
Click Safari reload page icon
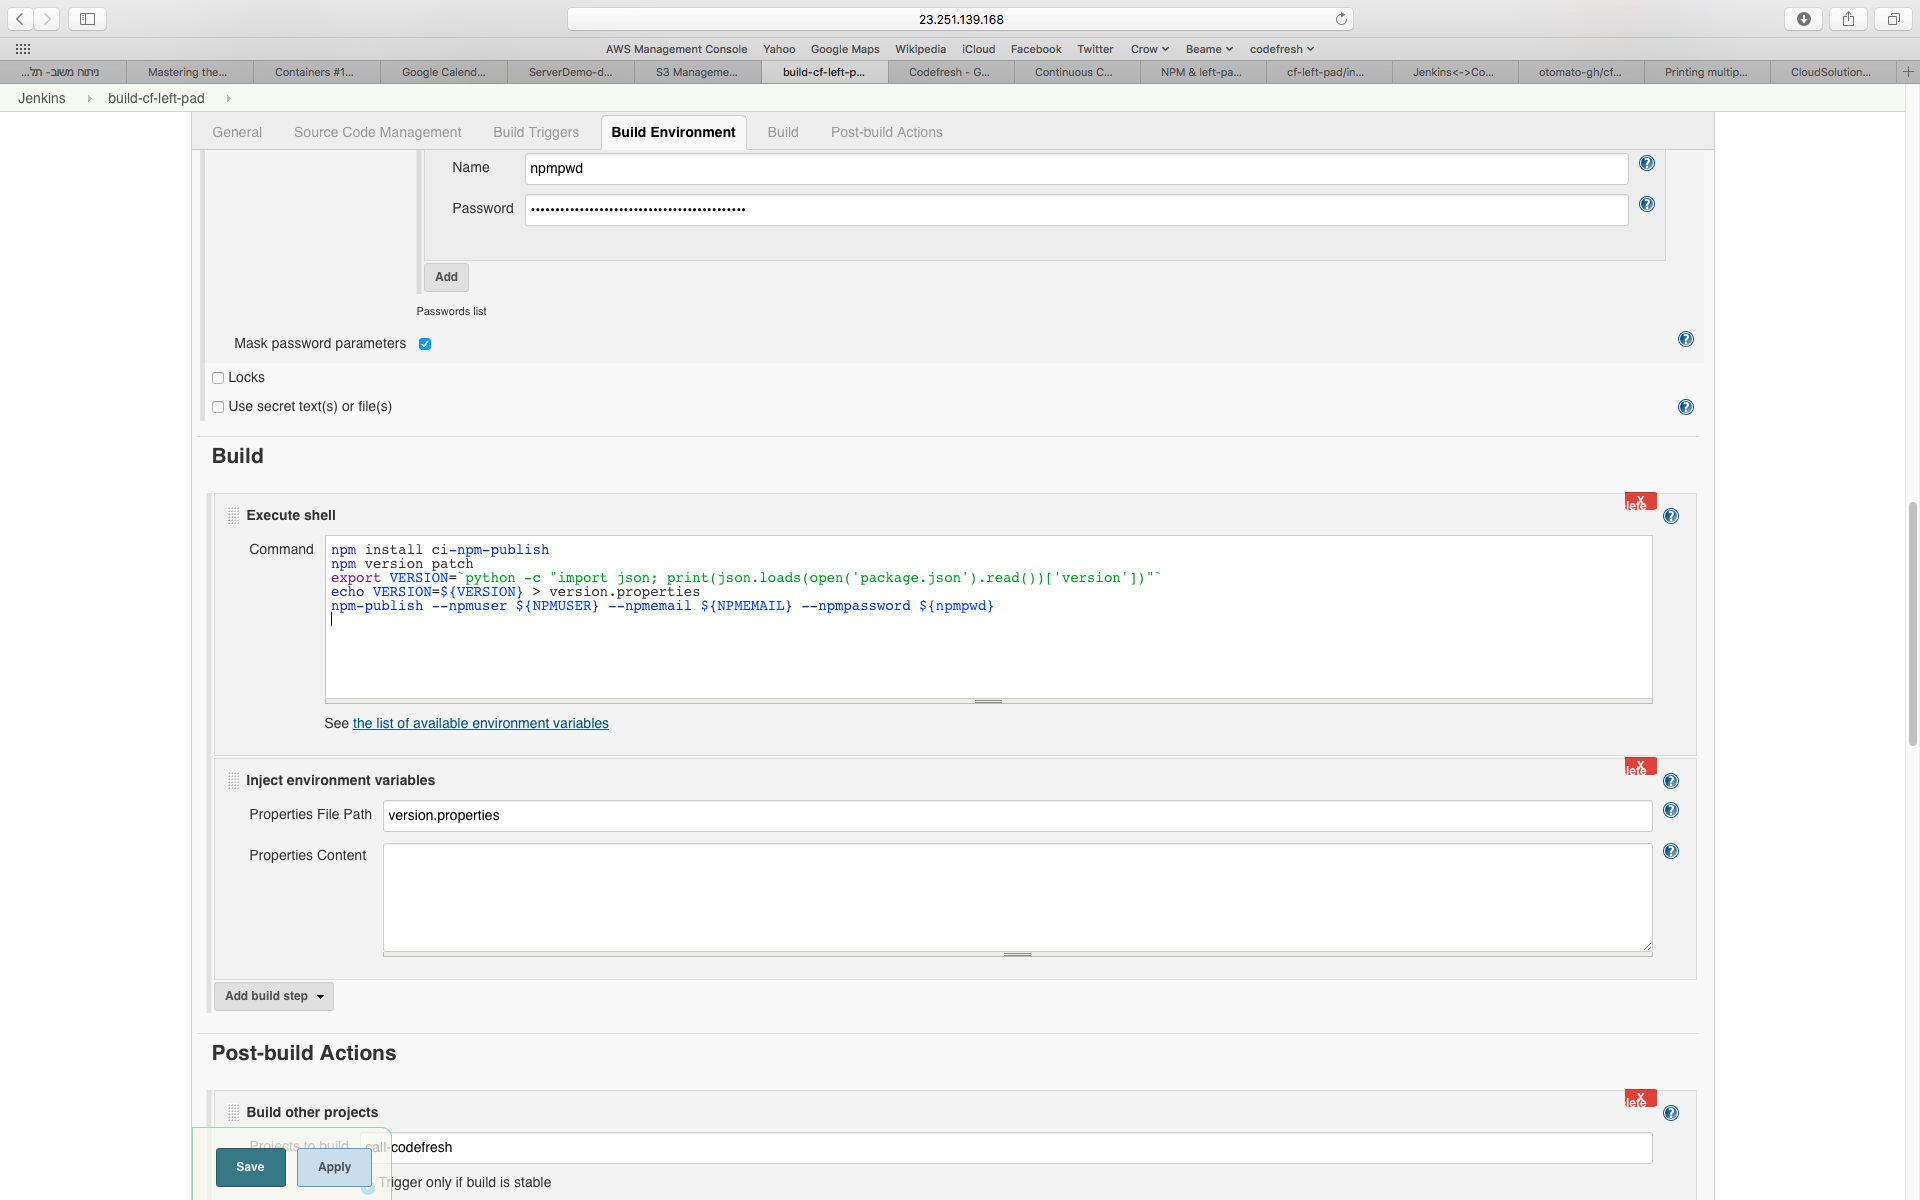point(1341,19)
